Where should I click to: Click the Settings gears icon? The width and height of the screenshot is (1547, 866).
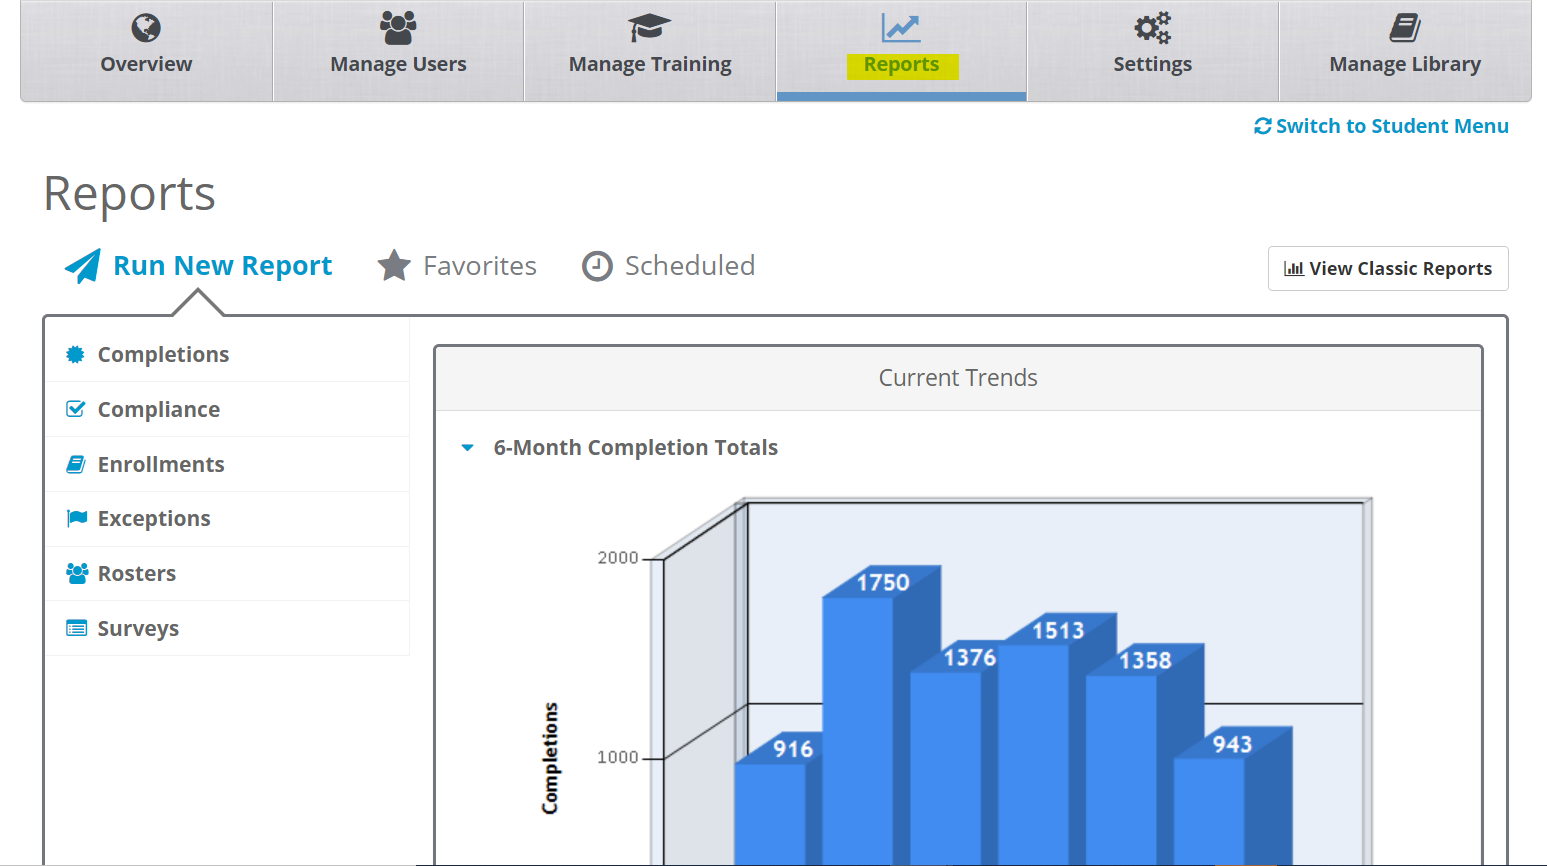1152,28
